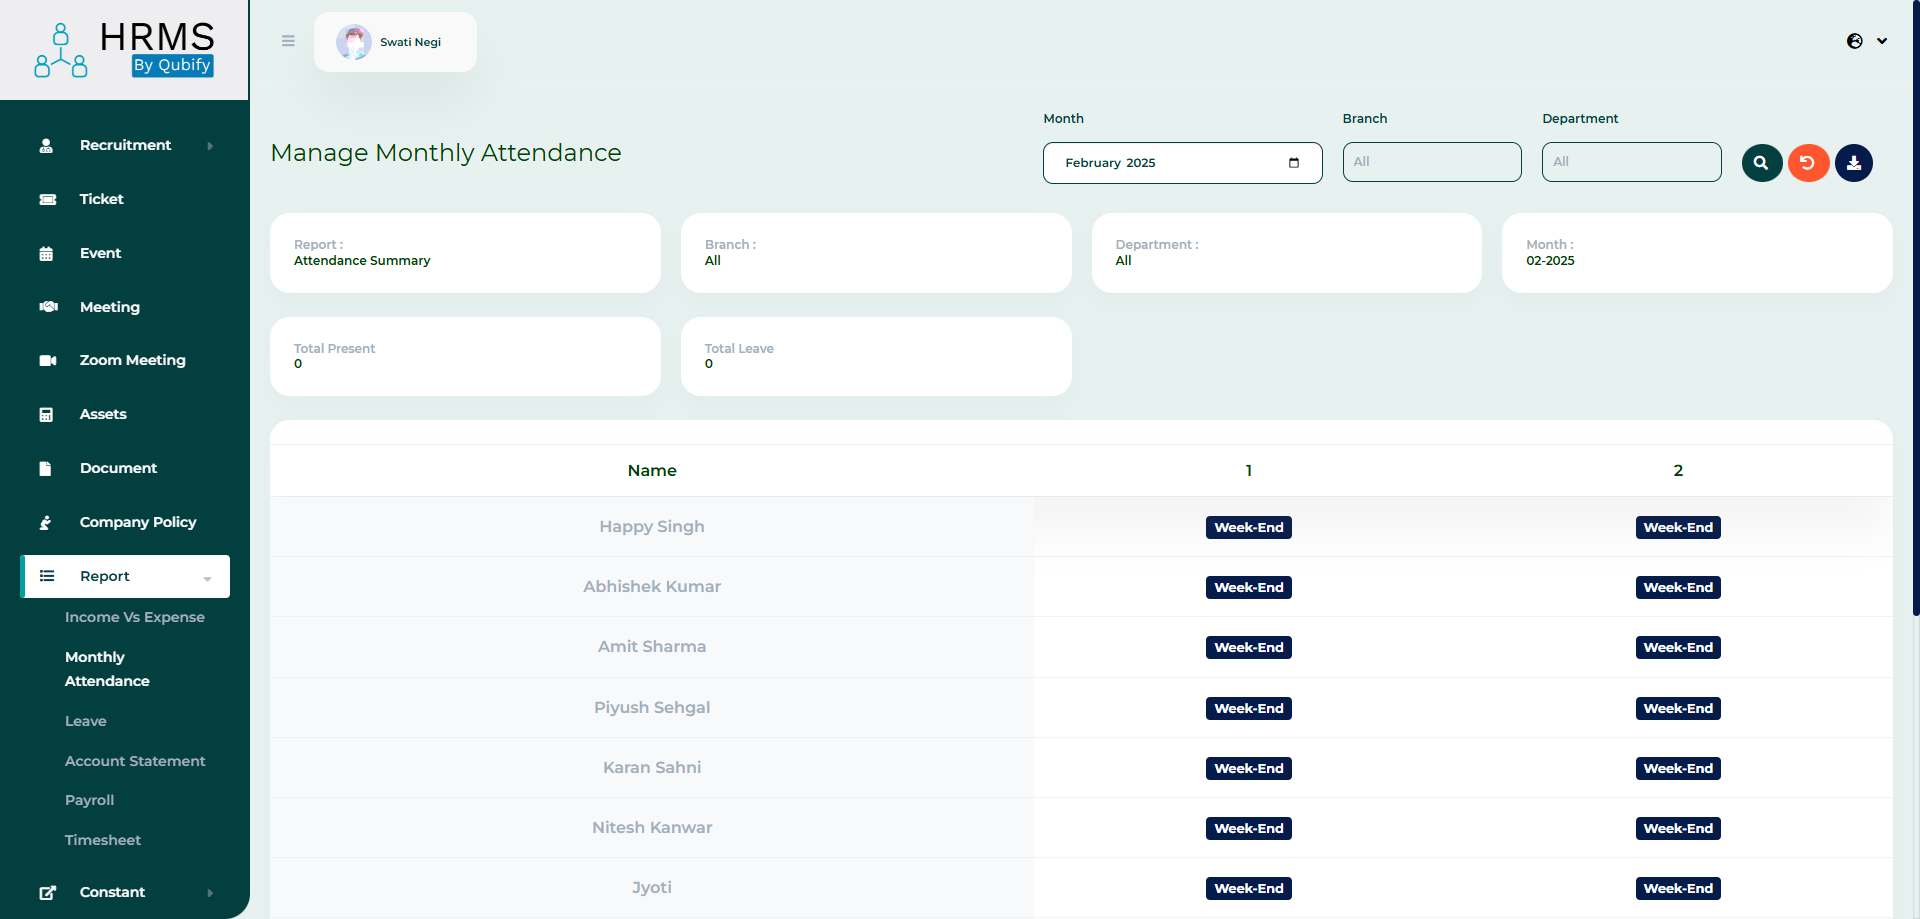Click Karan Sahni name cell
Screen dimensions: 1920x919
(x=652, y=768)
